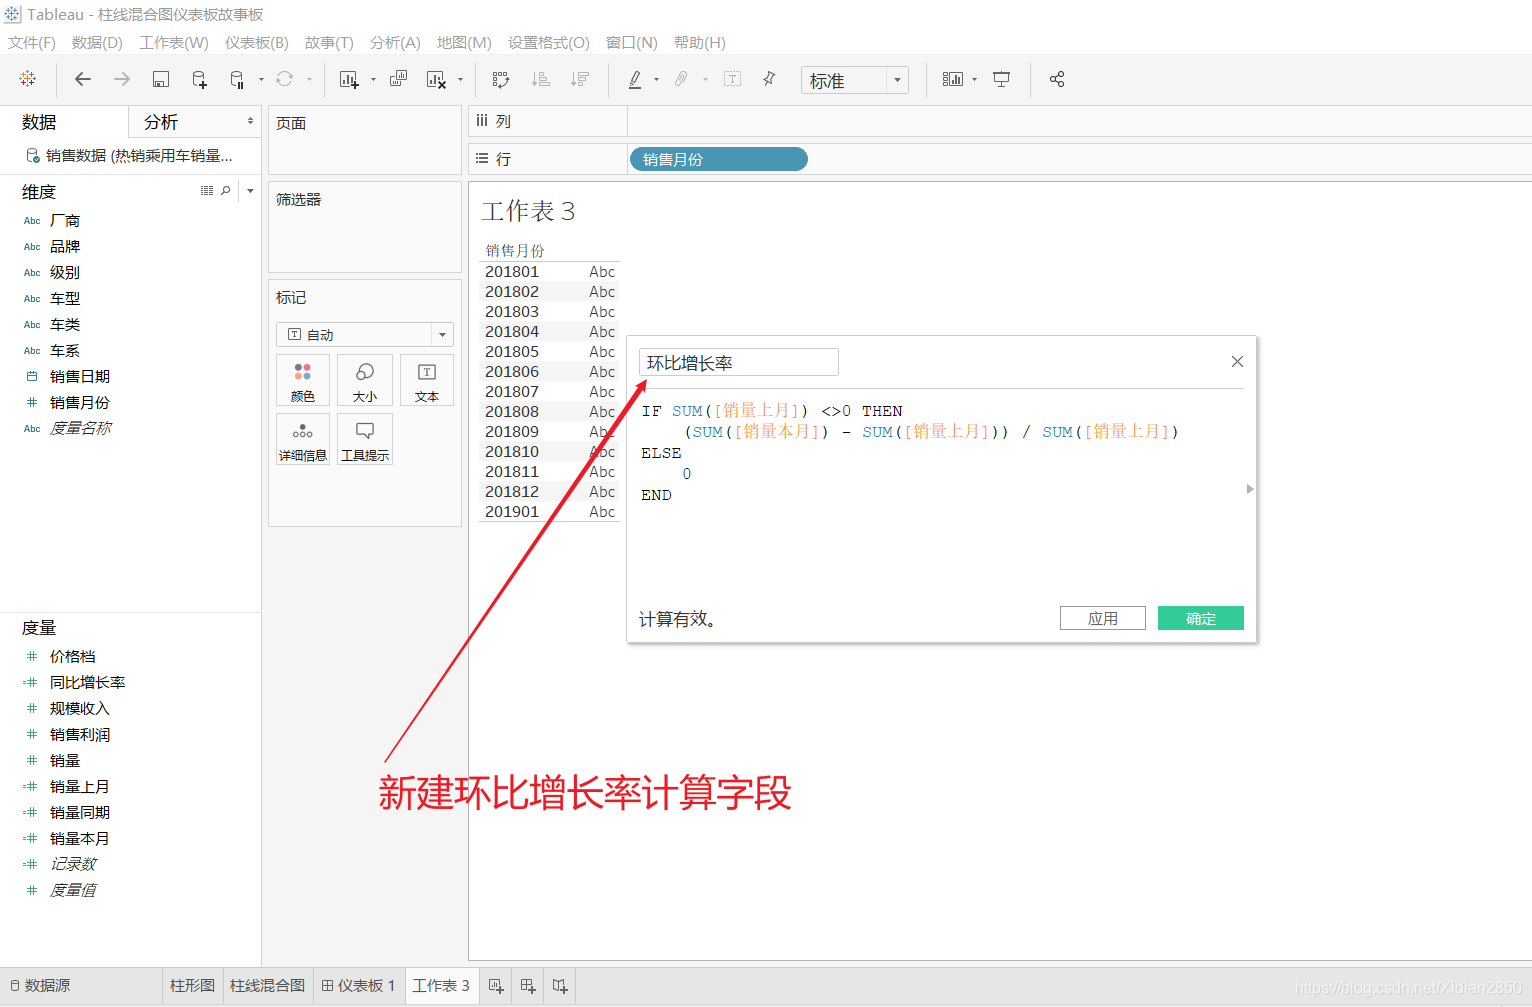This screenshot has height=1007, width=1532.
Task: Open dropdown arrow beside highlight pen
Action: click(x=656, y=80)
